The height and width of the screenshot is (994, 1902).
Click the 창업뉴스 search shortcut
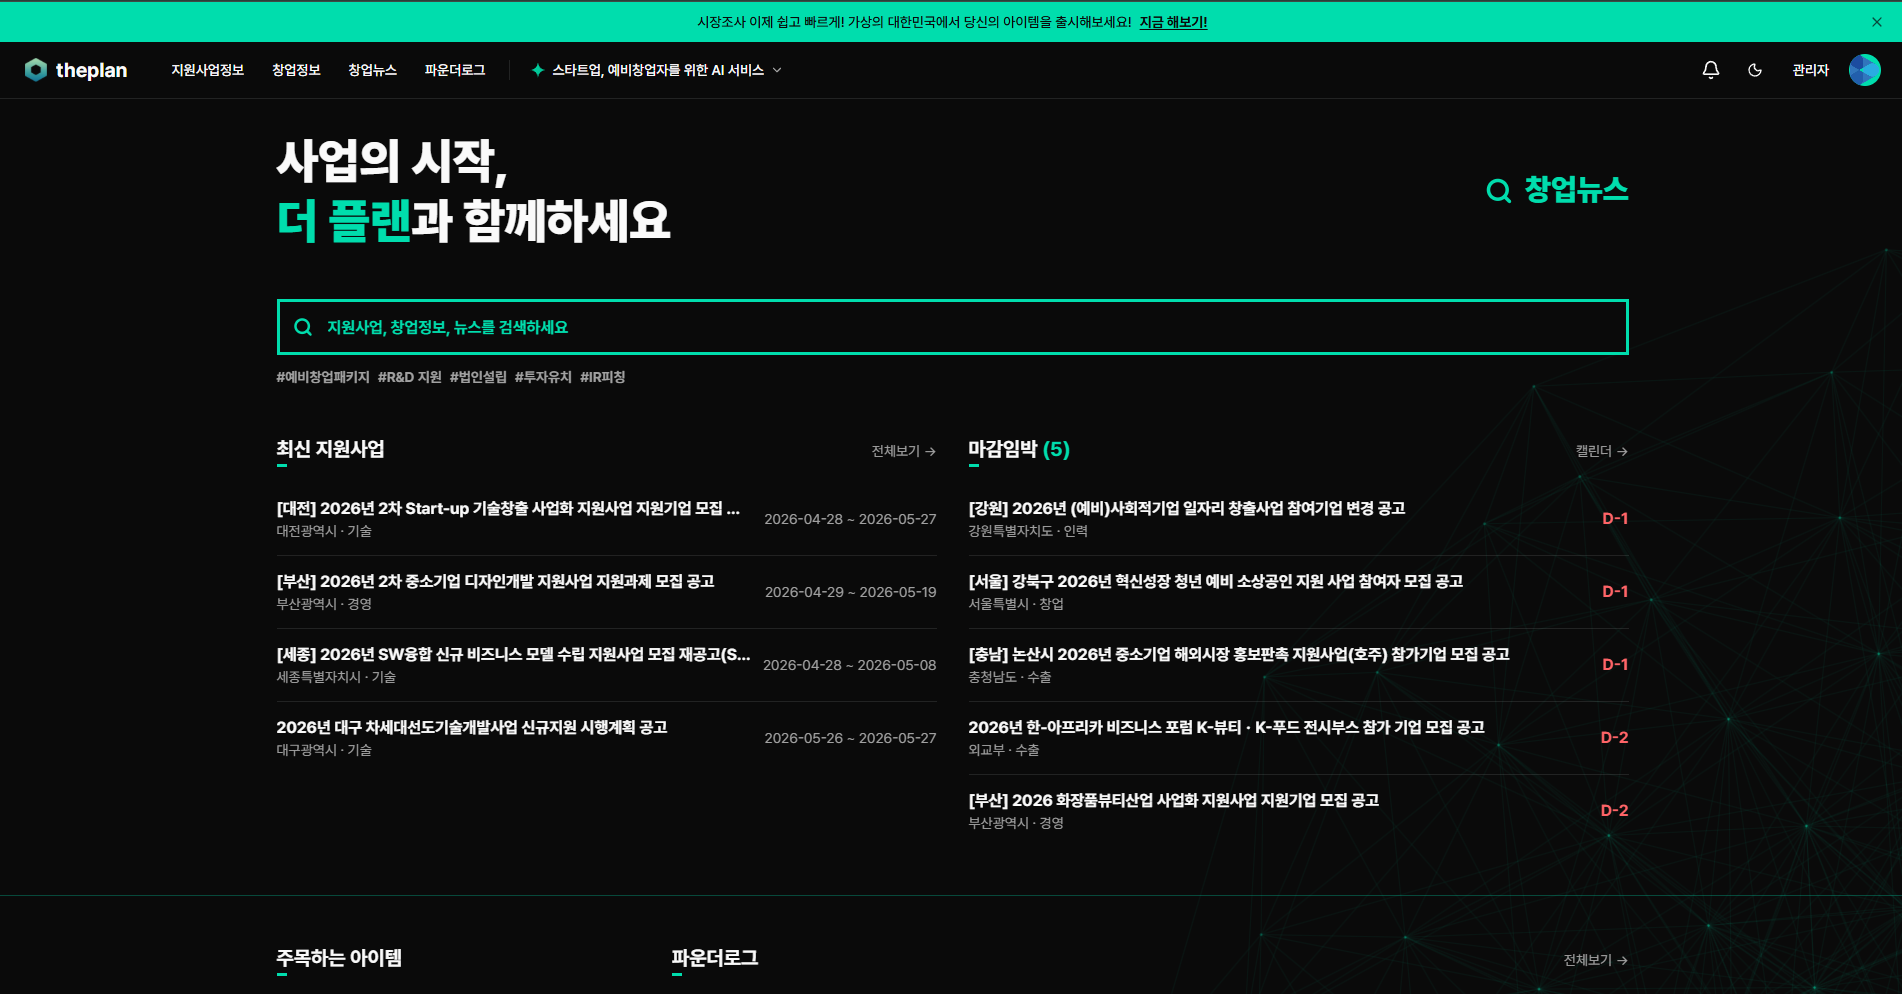pos(1557,190)
